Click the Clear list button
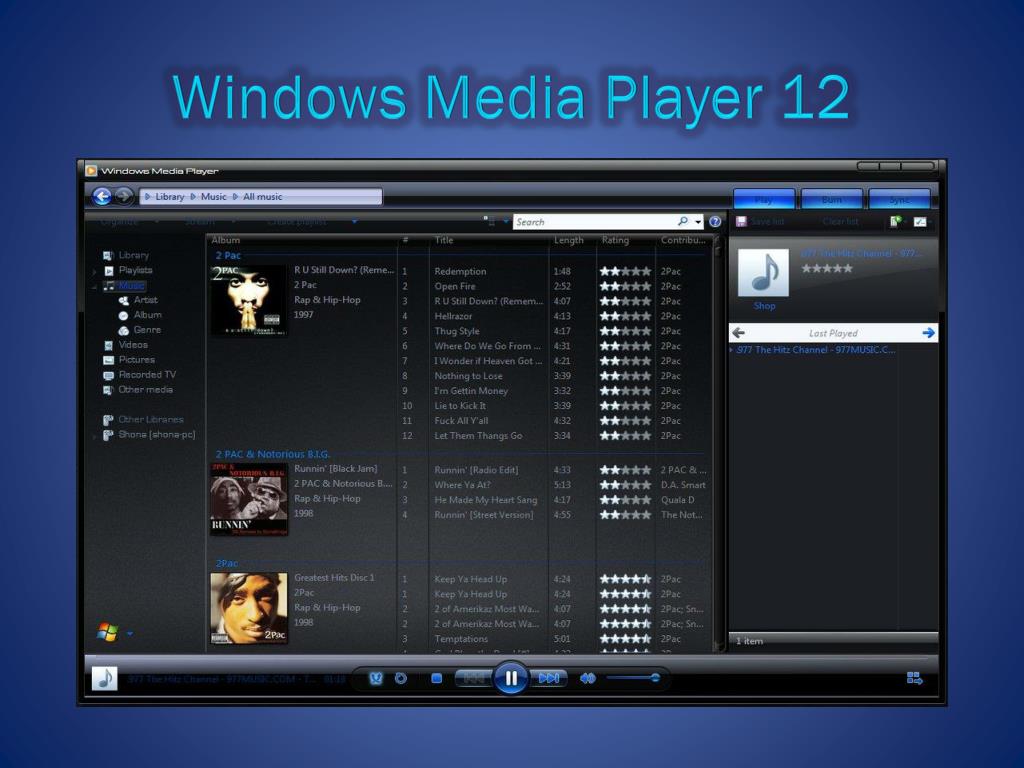Viewport: 1024px width, 768px height. pos(840,221)
